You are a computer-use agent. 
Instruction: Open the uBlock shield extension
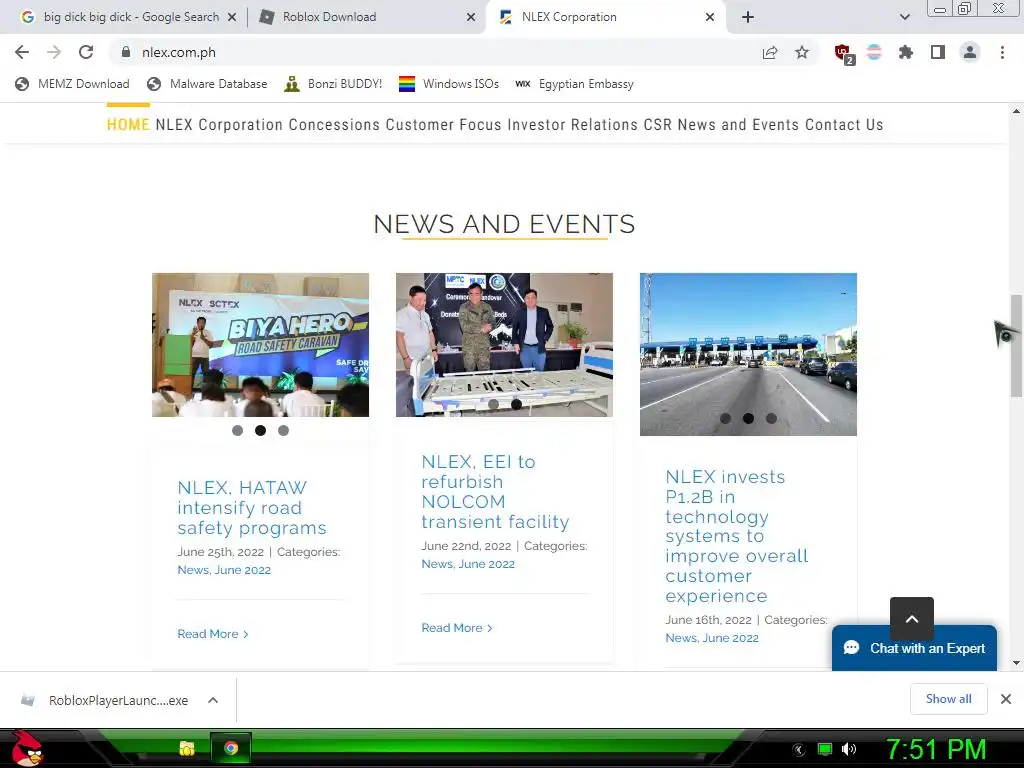[843, 53]
